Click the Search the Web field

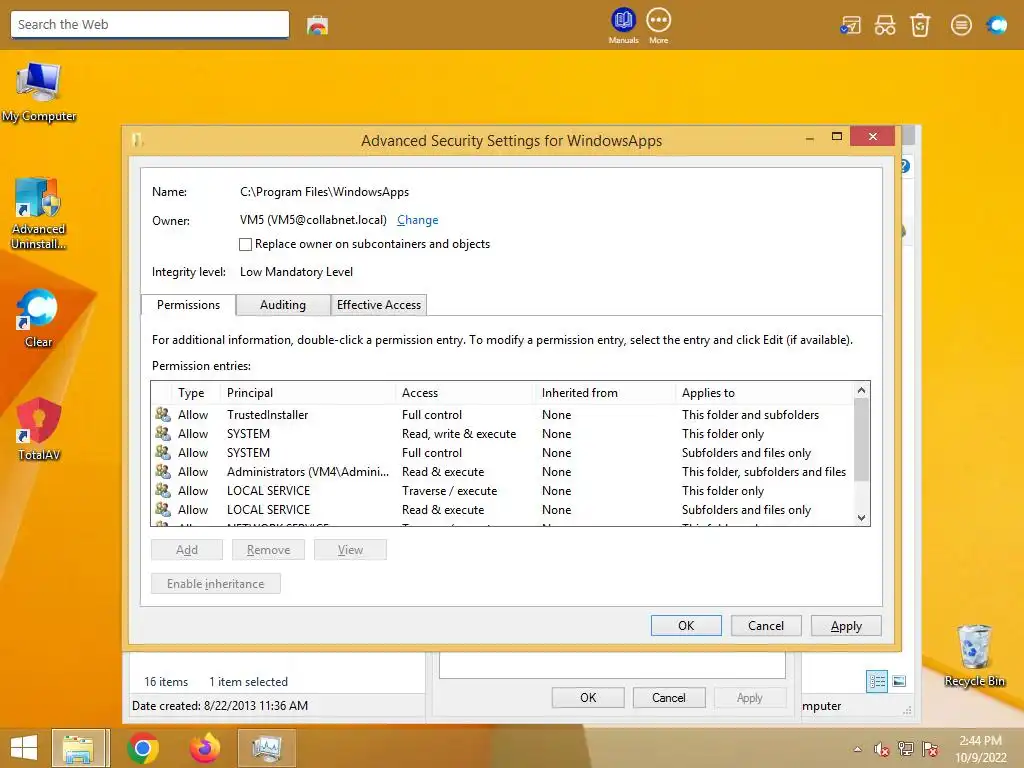coord(150,25)
